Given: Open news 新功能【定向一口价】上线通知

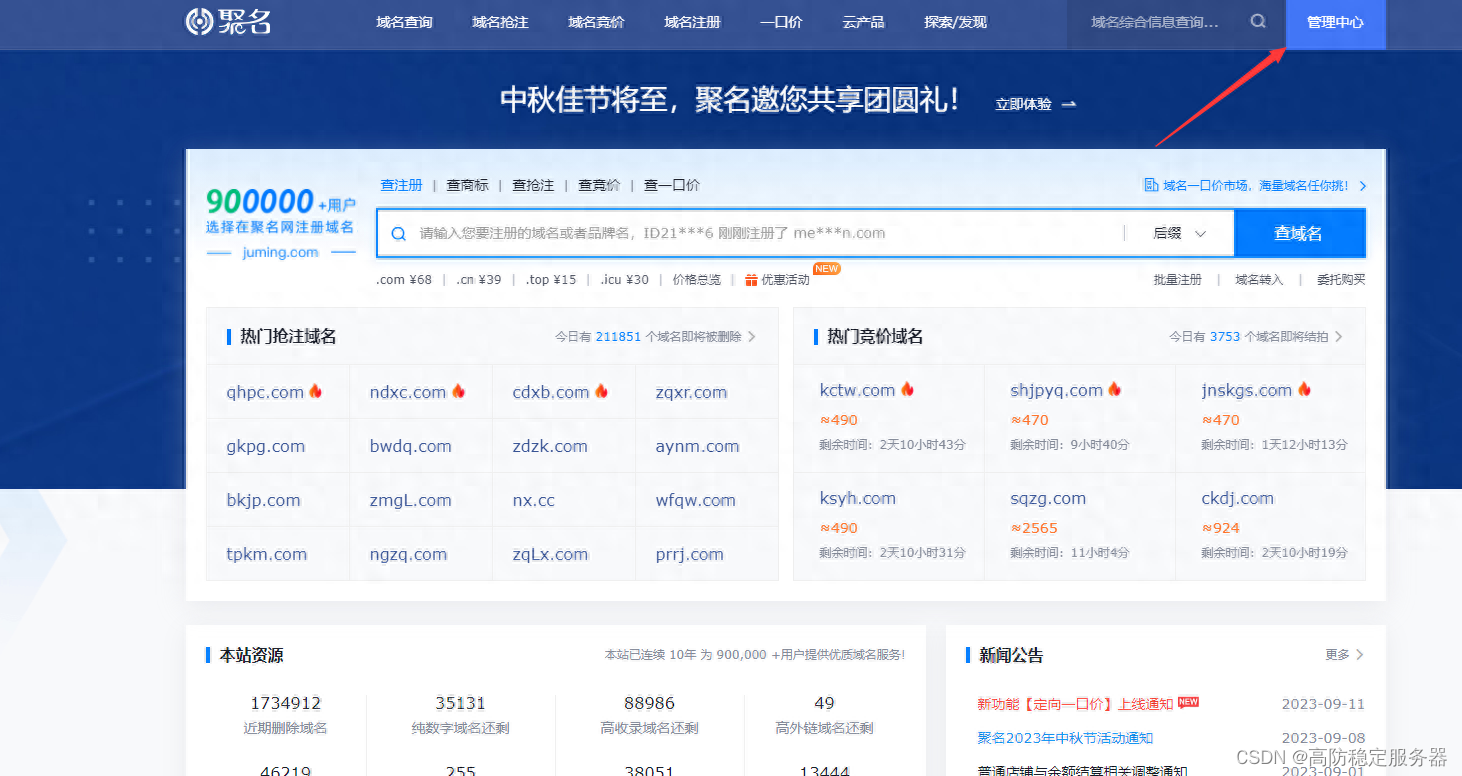Looking at the screenshot, I should [1075, 704].
